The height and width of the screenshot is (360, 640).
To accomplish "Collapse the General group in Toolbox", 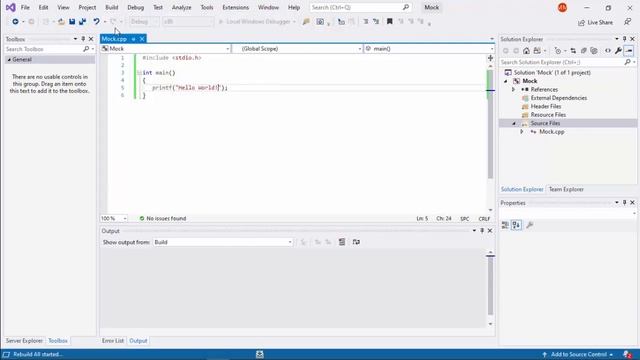I will [9, 60].
